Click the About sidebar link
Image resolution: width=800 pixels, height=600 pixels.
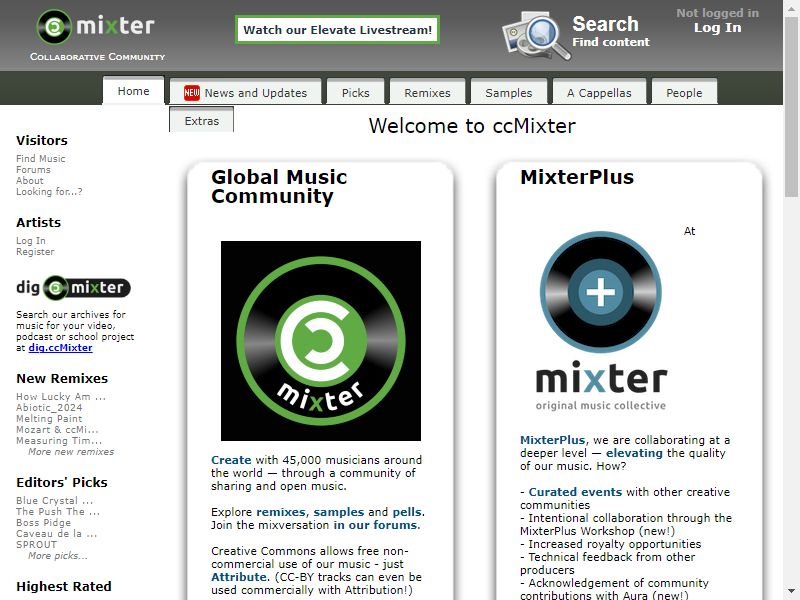[30, 181]
